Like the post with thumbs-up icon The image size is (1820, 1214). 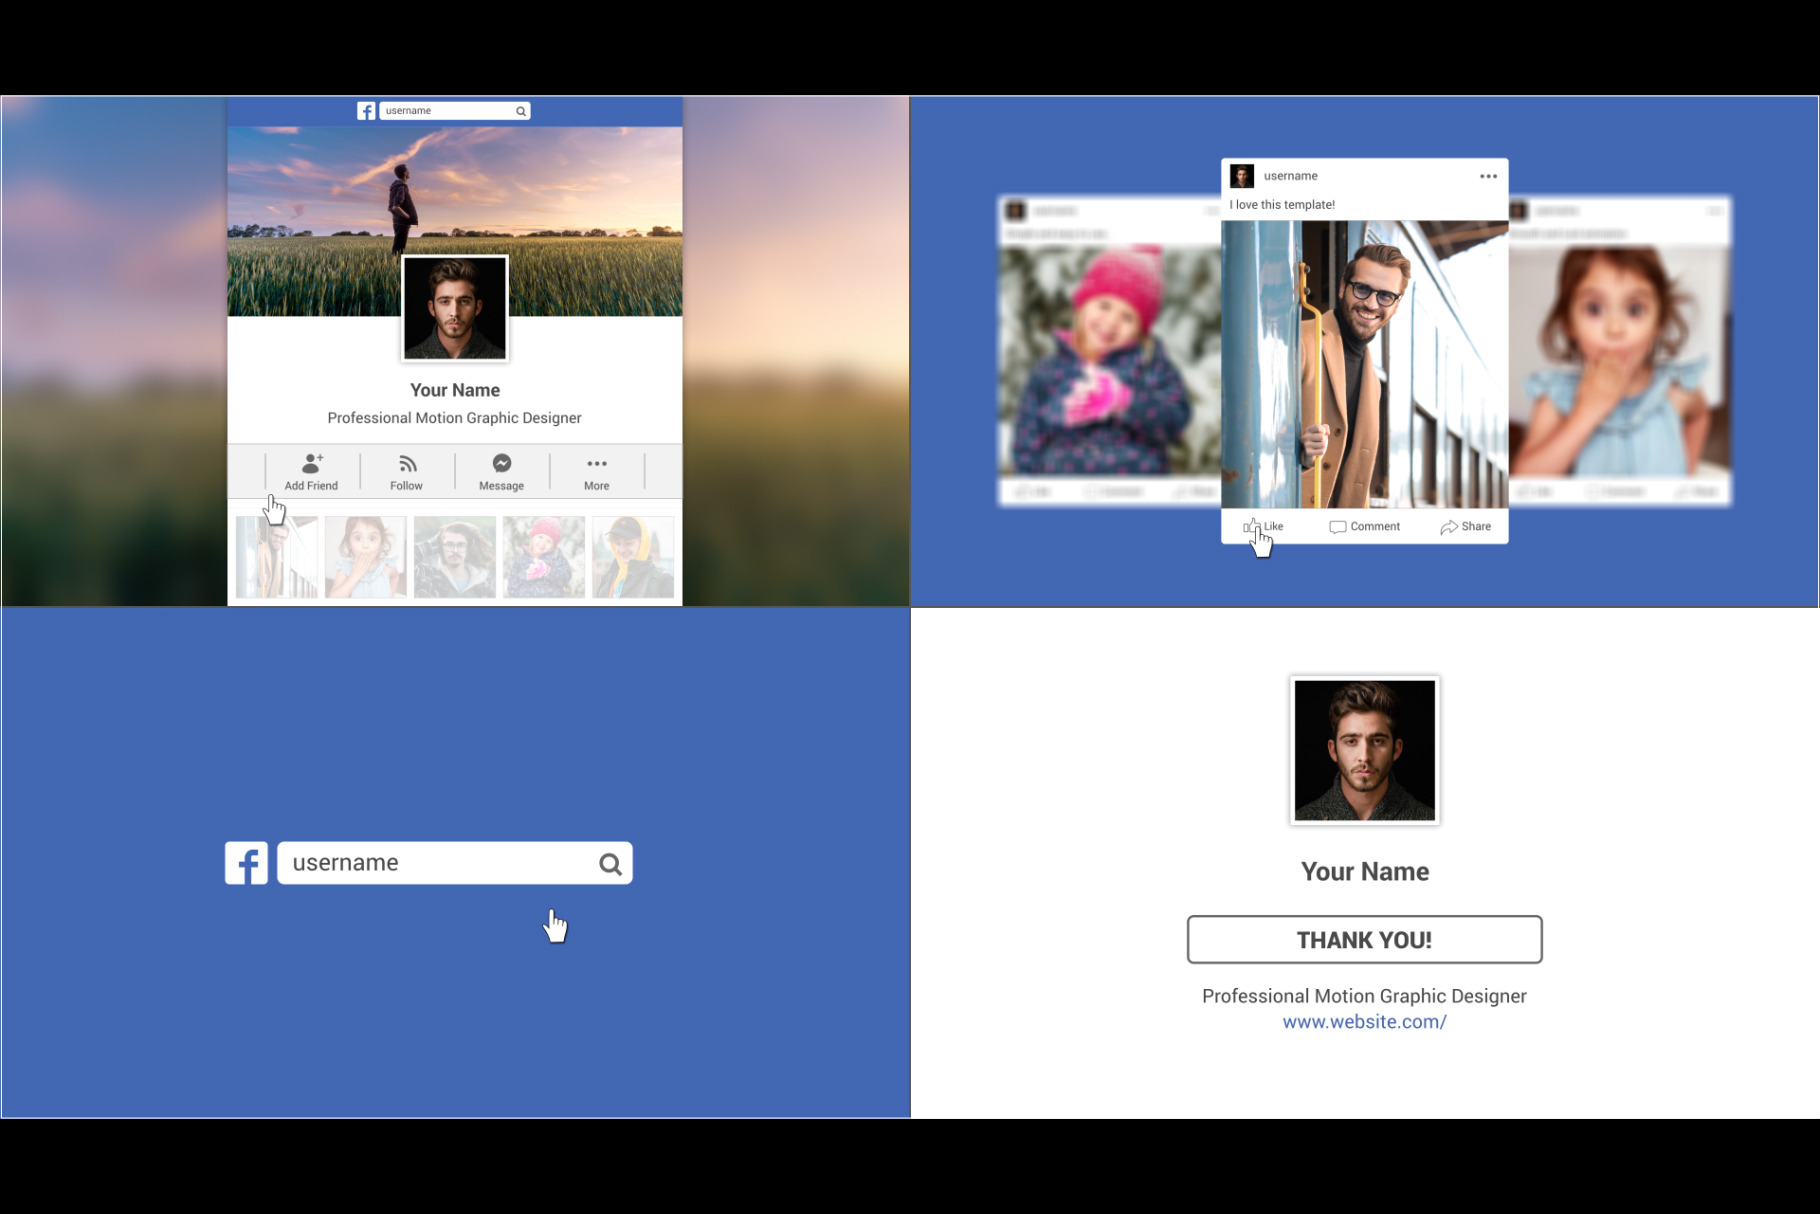[x=1251, y=526]
